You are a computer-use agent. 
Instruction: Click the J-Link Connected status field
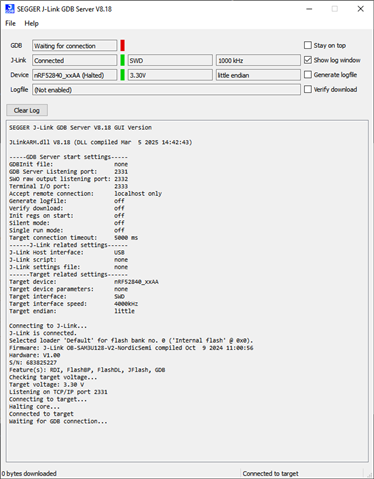click(x=75, y=60)
